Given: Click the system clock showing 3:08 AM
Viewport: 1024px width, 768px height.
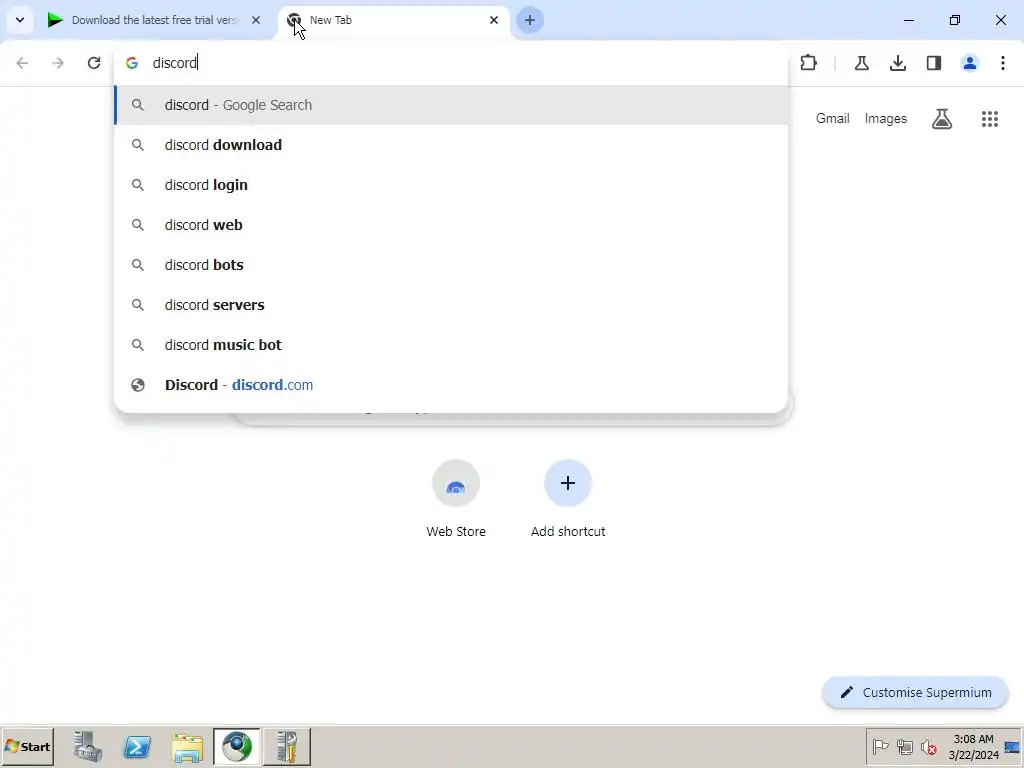Looking at the screenshot, I should tap(973, 746).
